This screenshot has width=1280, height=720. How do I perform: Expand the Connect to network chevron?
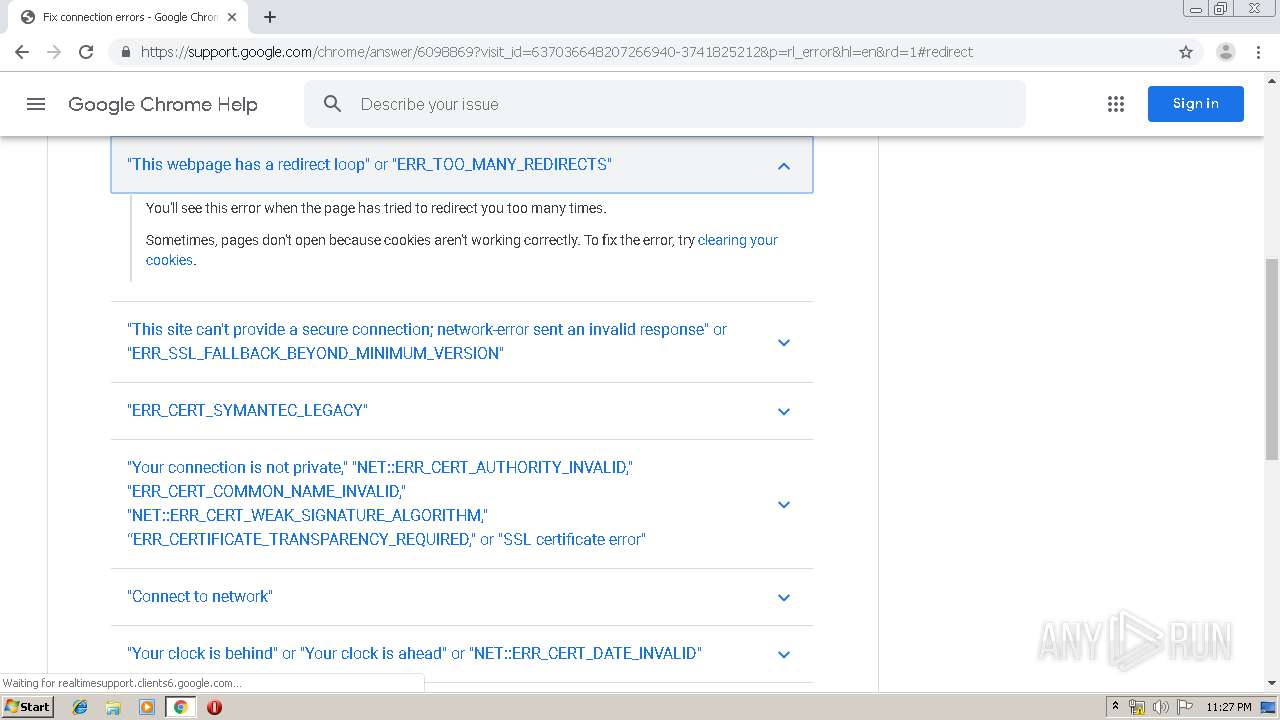(784, 597)
